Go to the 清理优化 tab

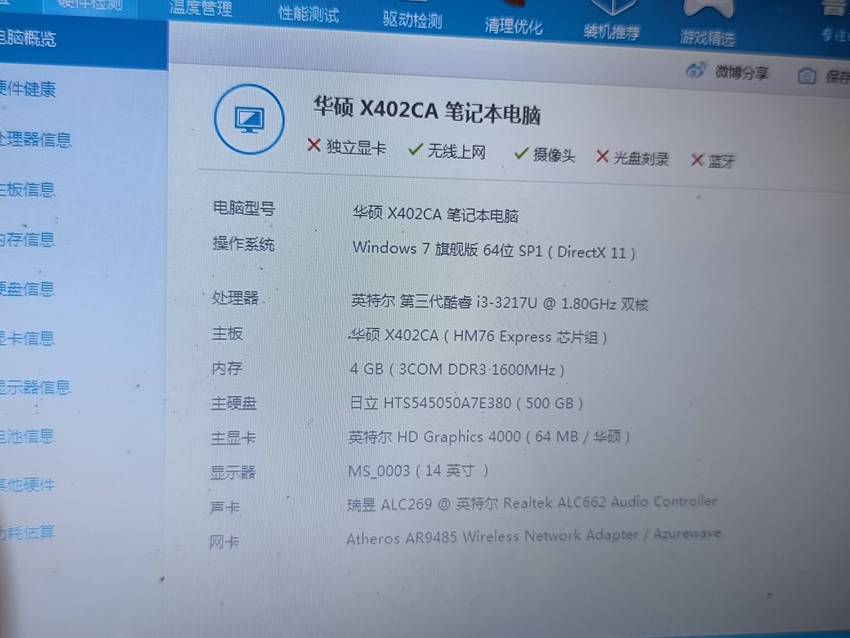[513, 26]
